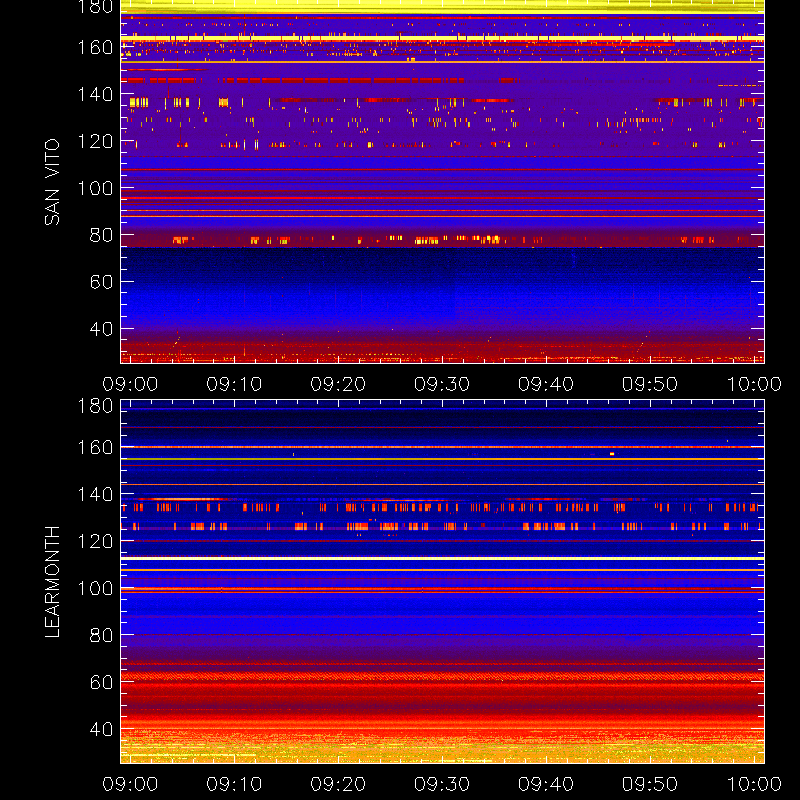Select the 80 tick label on Learmonth axis

pos(101,635)
